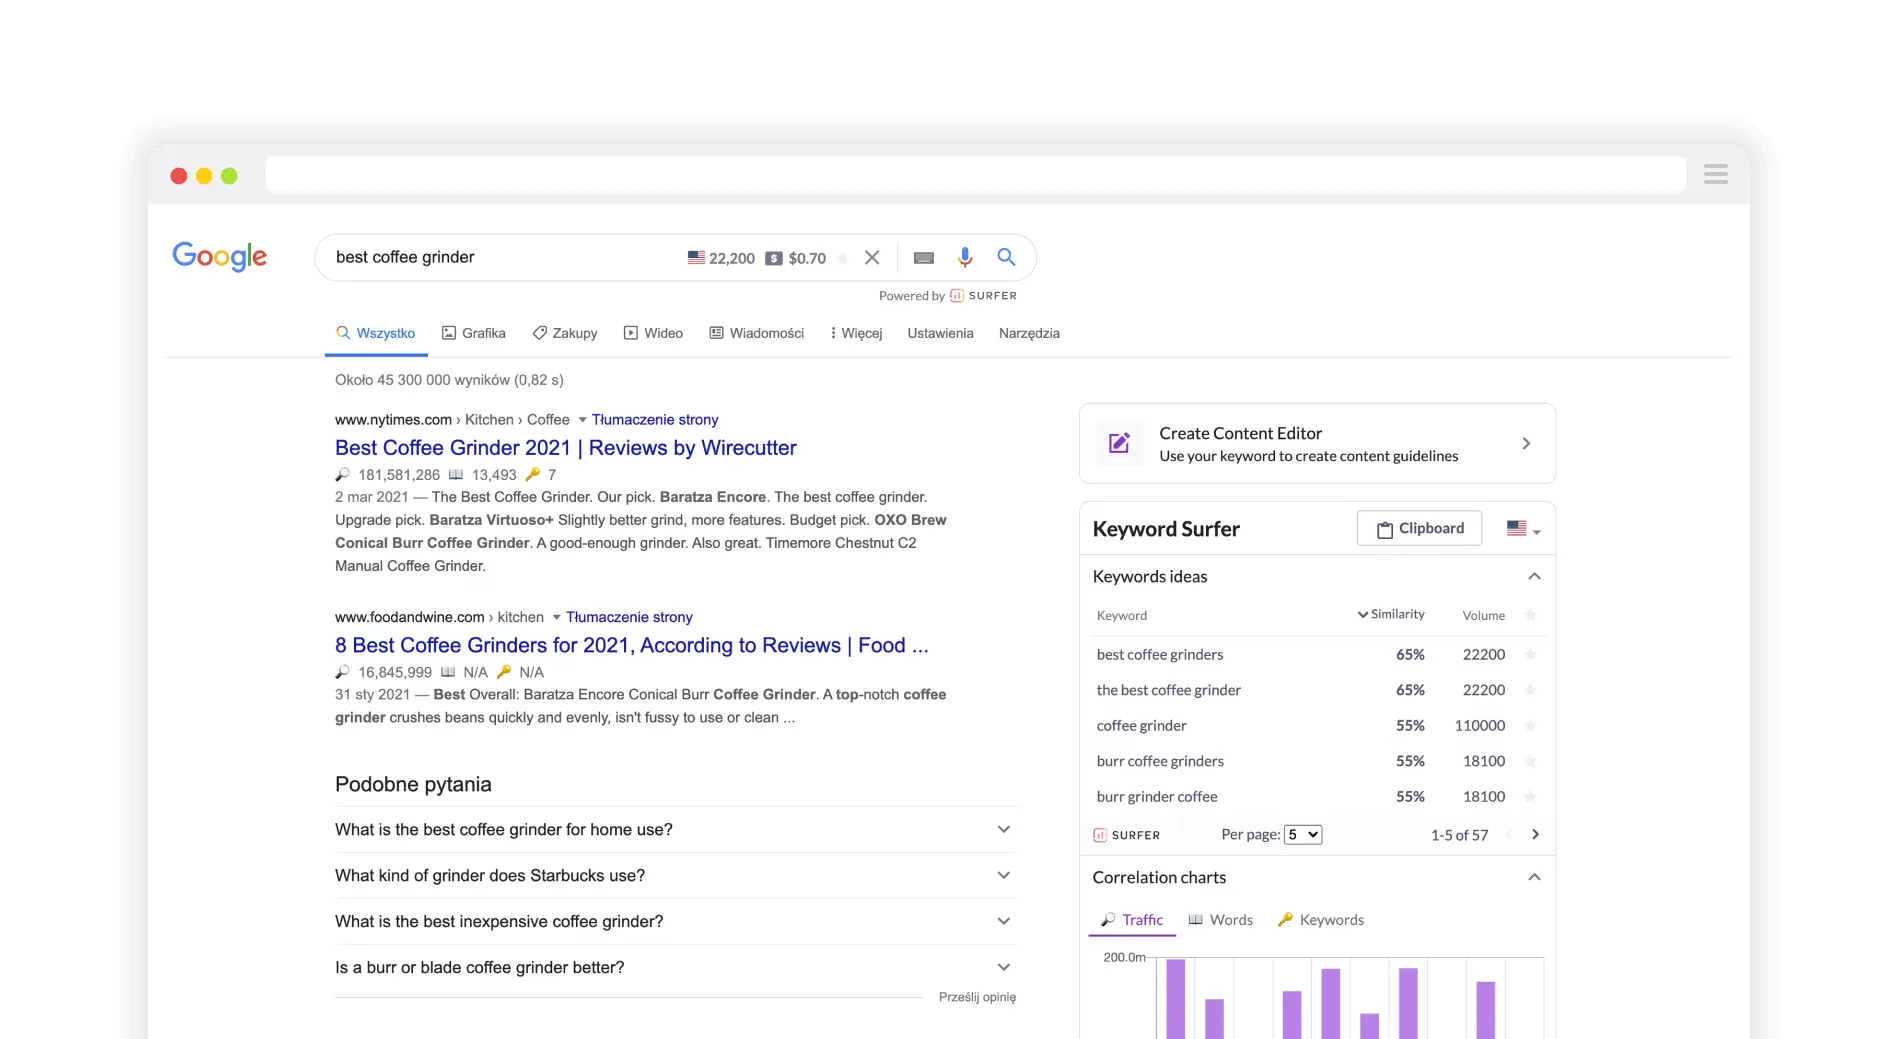Click 'coffee grinder' keyword in ideas list
This screenshot has width=1900, height=1039.
pos(1141,725)
